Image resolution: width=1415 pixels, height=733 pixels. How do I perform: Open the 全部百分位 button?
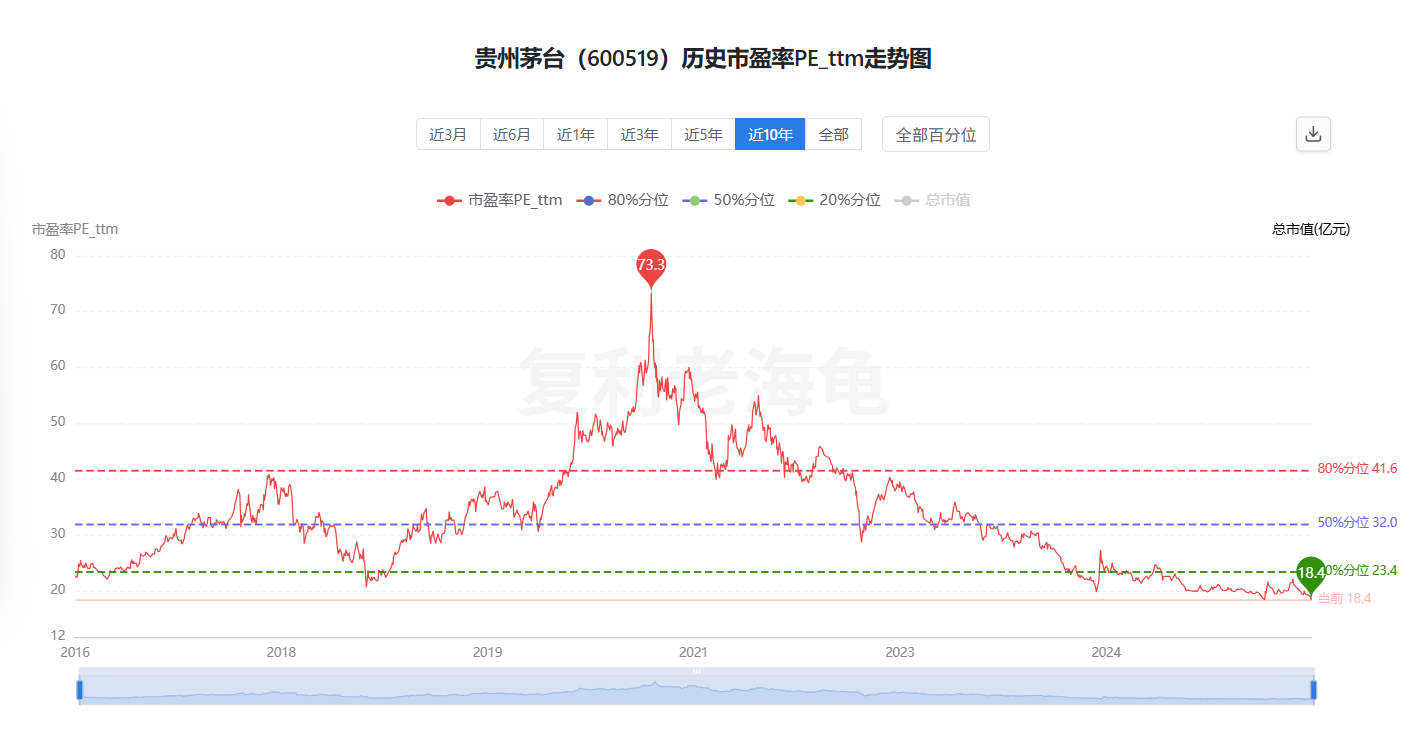click(936, 134)
